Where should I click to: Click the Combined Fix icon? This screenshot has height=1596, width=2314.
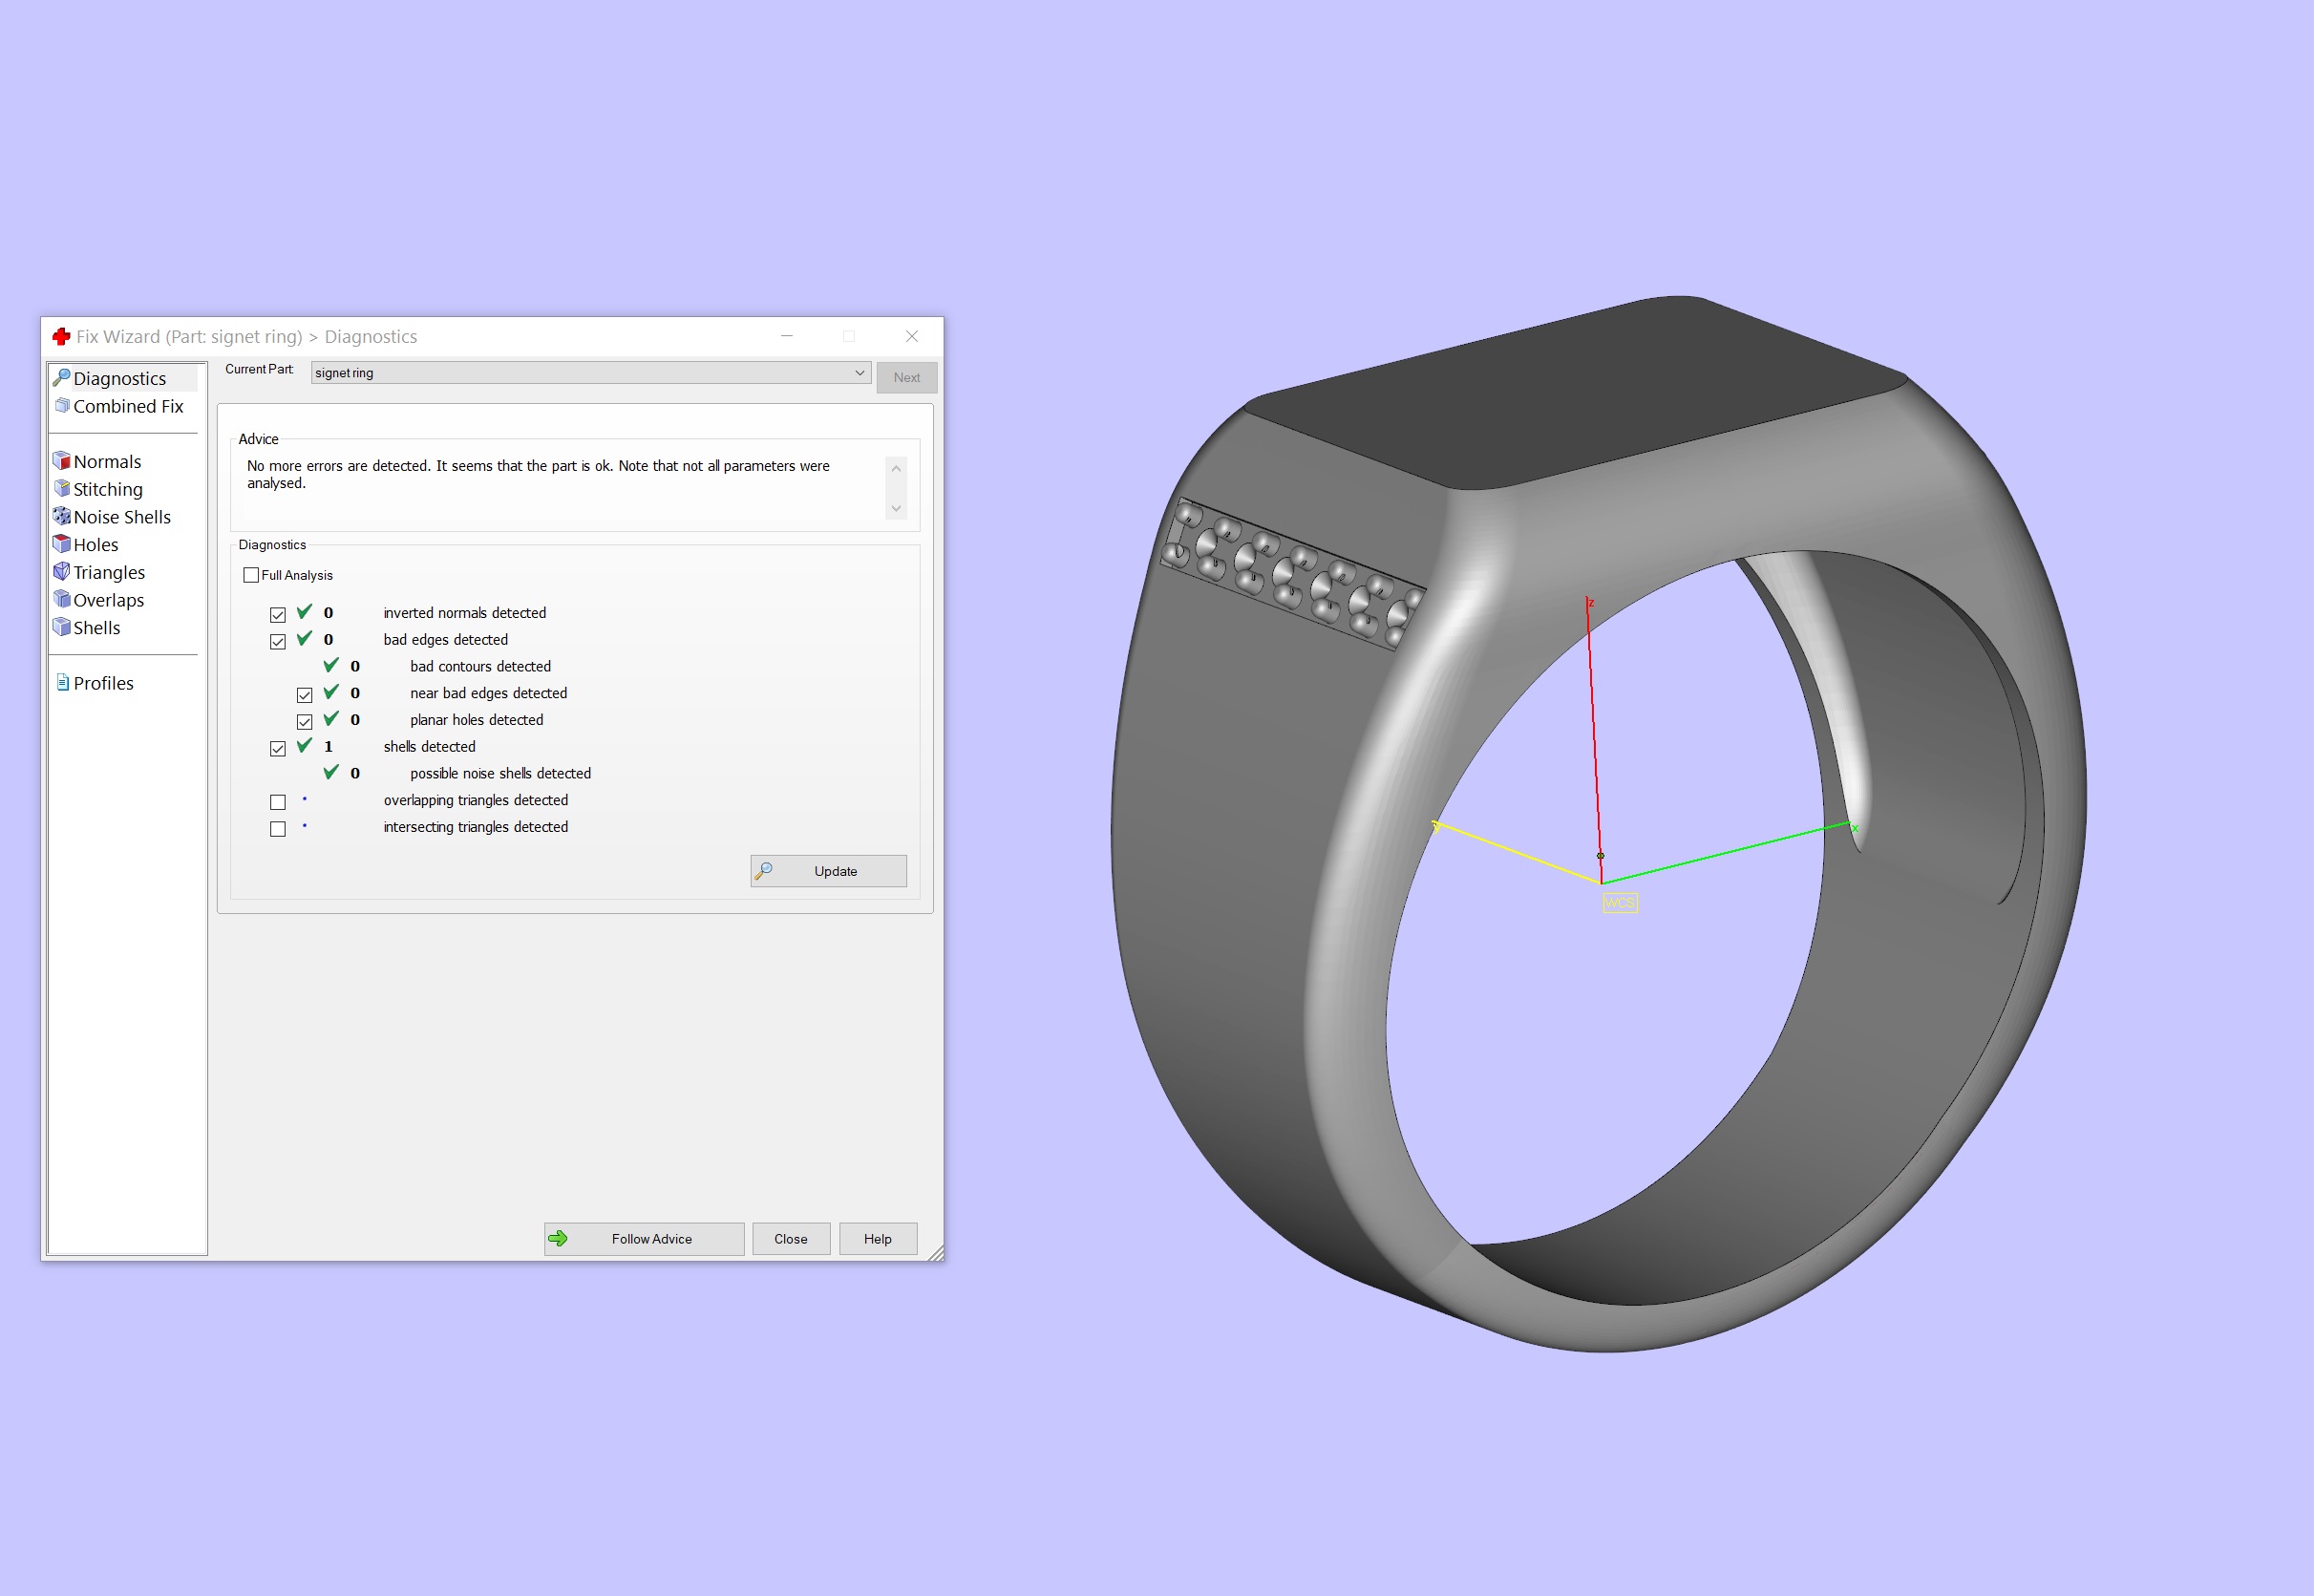[x=62, y=406]
